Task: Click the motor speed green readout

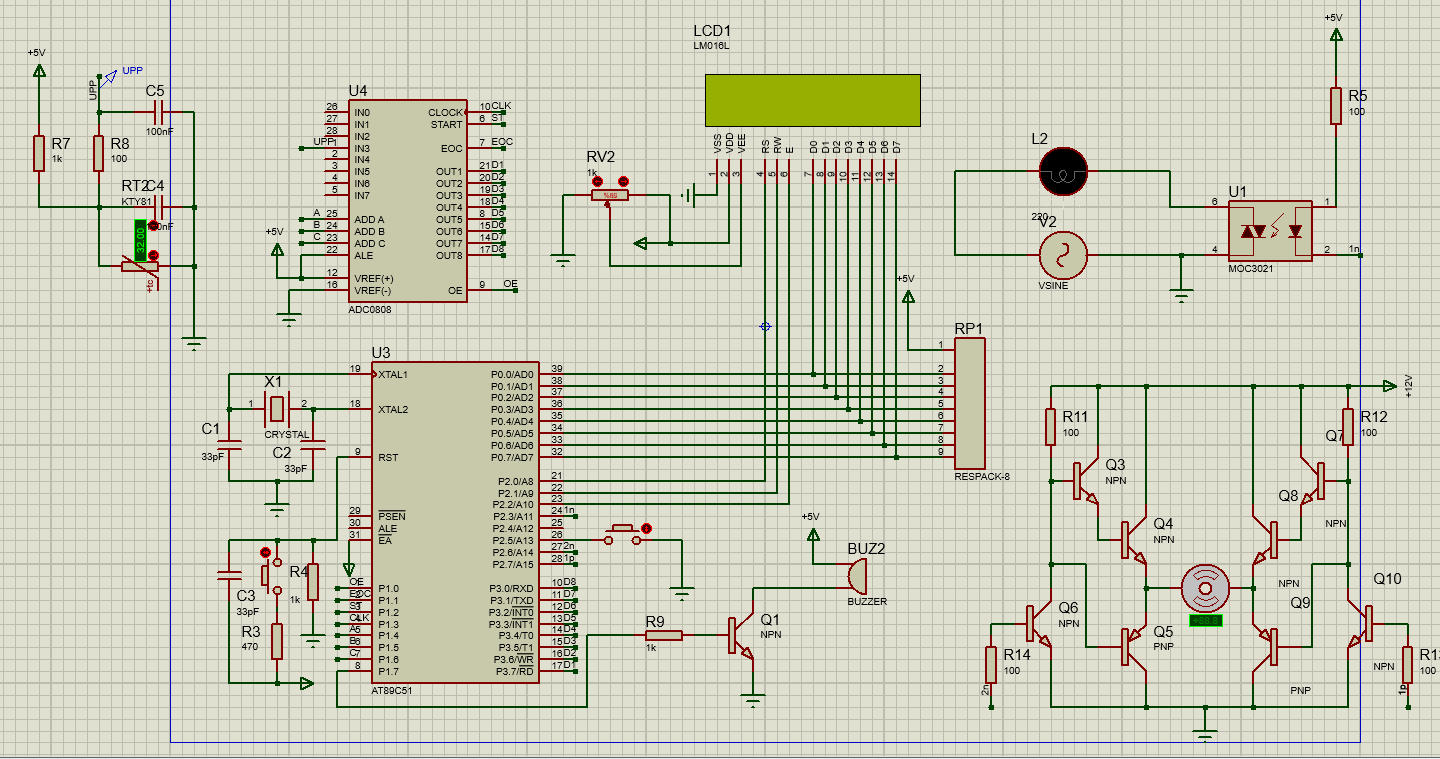Action: [x=1206, y=620]
